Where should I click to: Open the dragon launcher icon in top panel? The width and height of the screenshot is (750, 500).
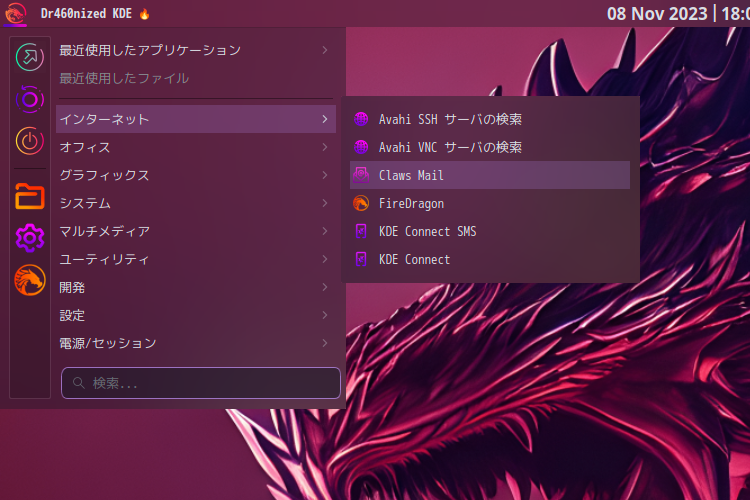tap(15, 13)
